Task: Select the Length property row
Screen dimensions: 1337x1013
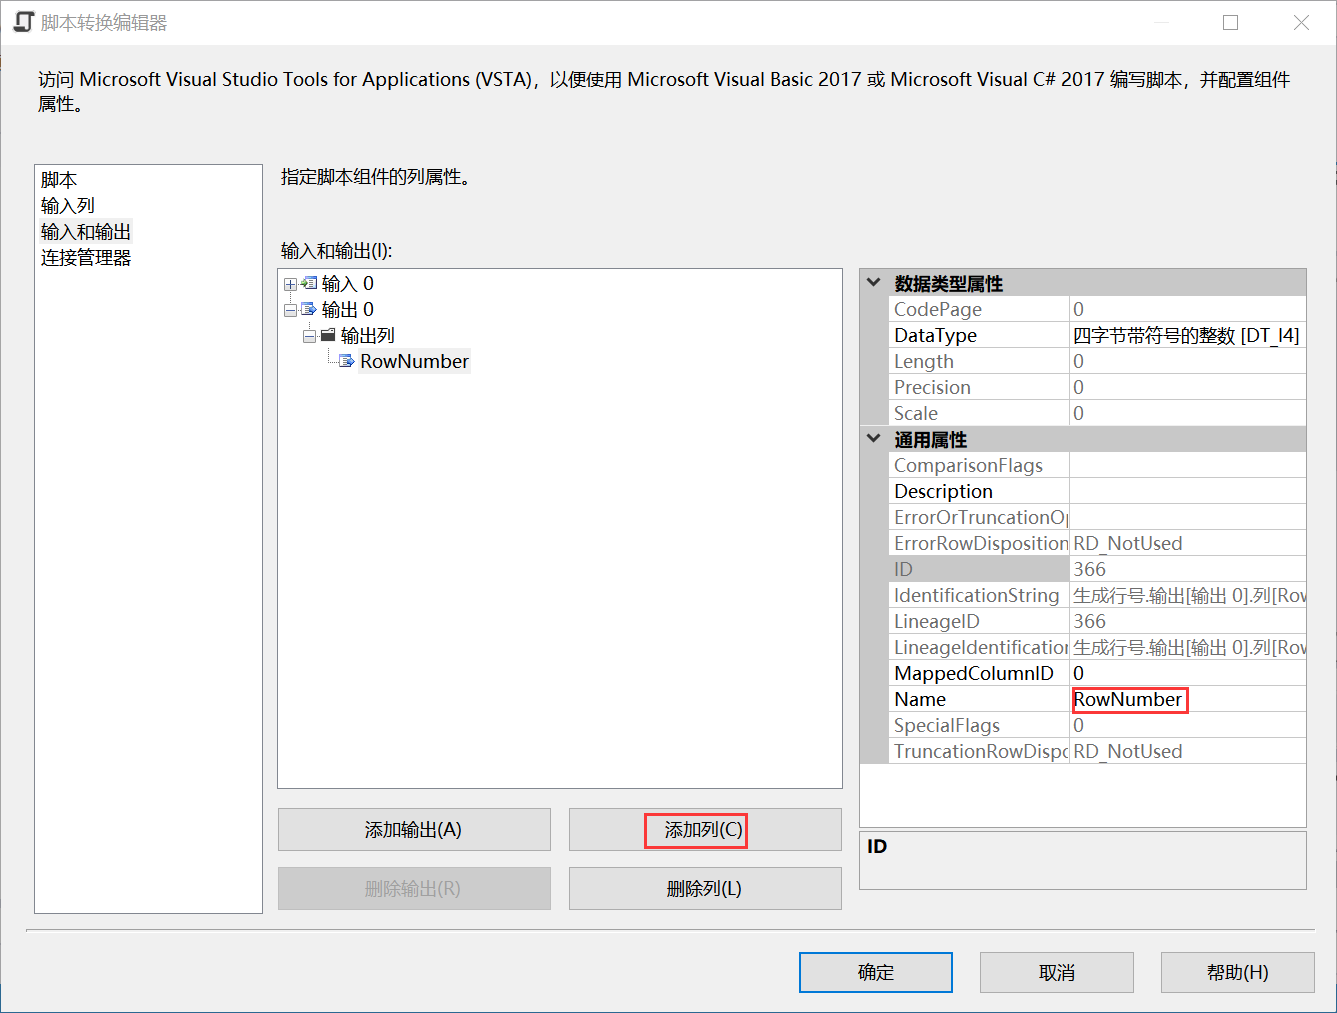Action: (x=1097, y=361)
